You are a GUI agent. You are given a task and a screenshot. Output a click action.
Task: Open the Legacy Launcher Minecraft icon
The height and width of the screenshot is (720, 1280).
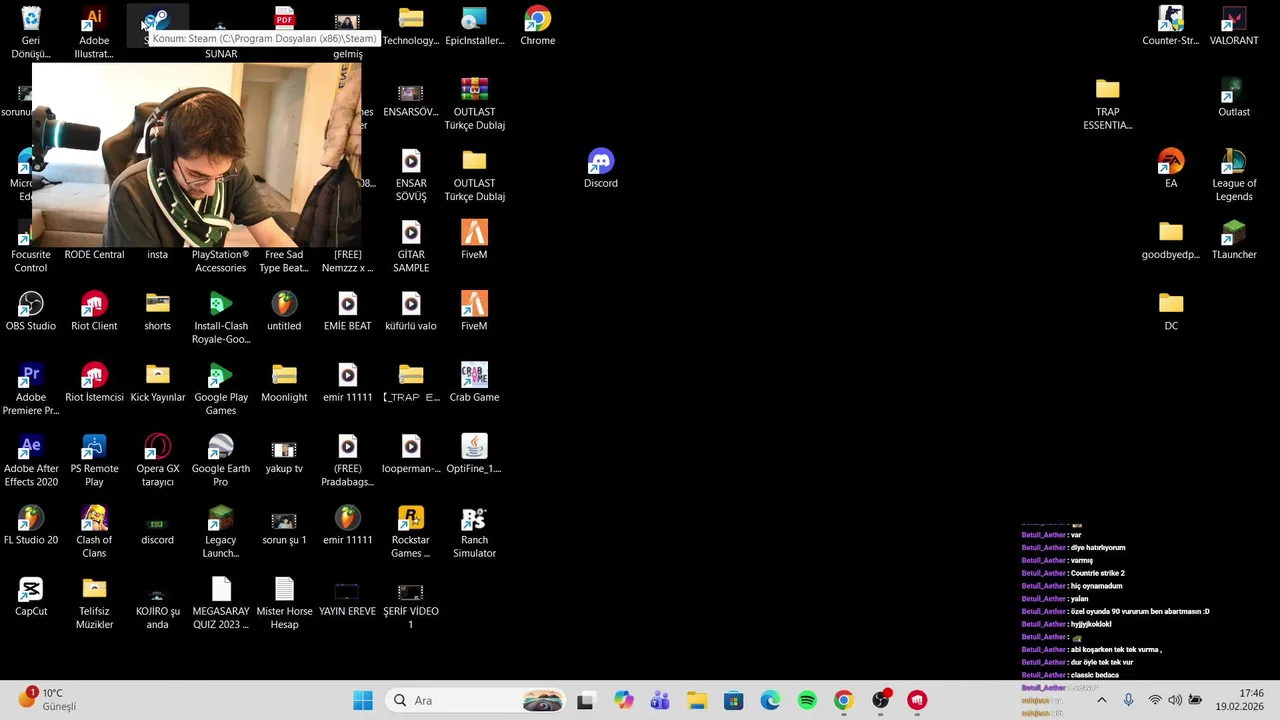(221, 532)
